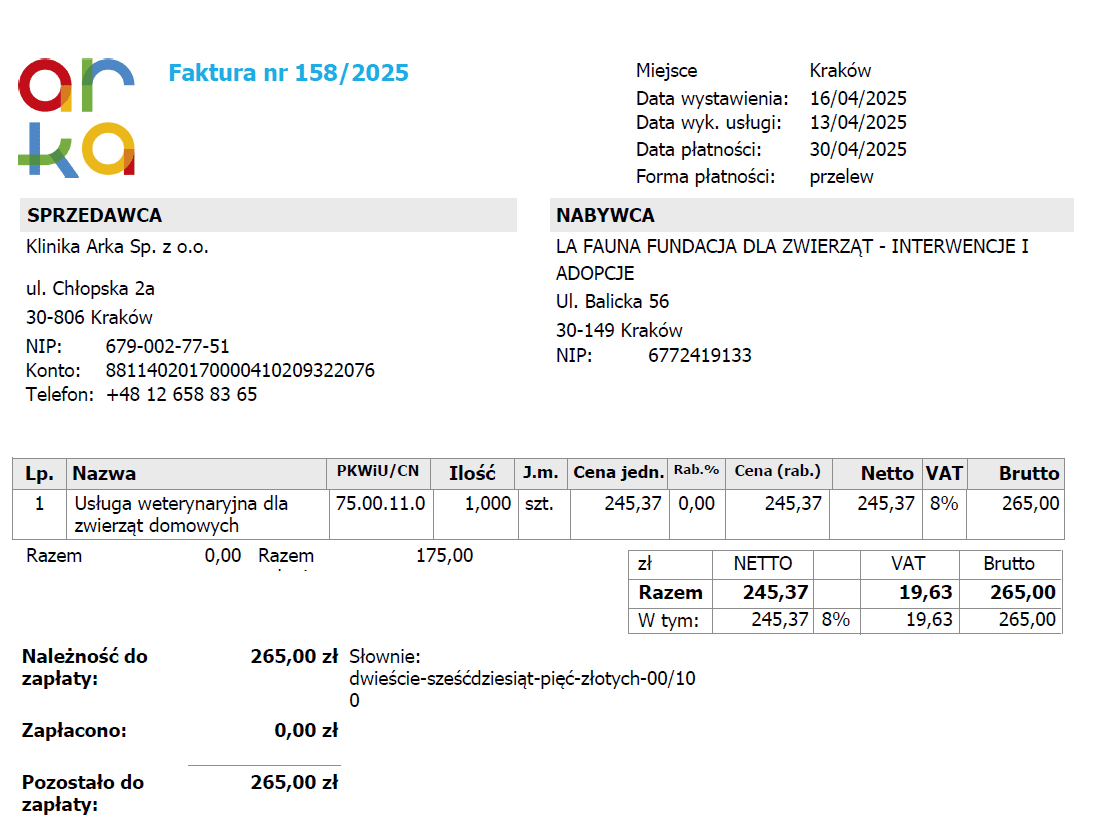
Task: Click payment method value 'przelew'
Action: [841, 177]
